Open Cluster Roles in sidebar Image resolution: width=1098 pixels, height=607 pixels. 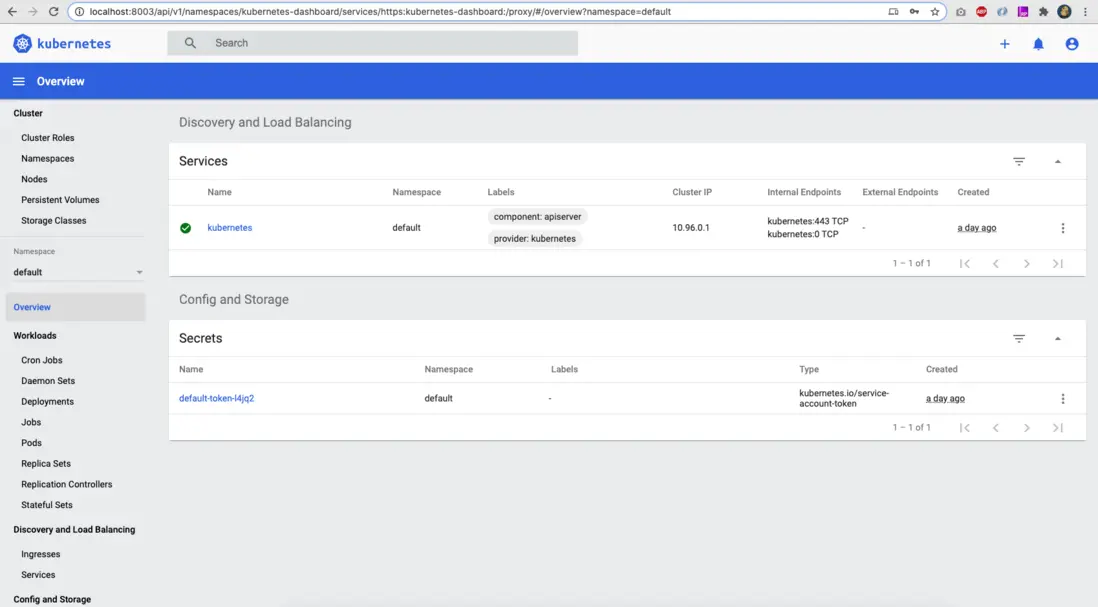[x=48, y=138]
